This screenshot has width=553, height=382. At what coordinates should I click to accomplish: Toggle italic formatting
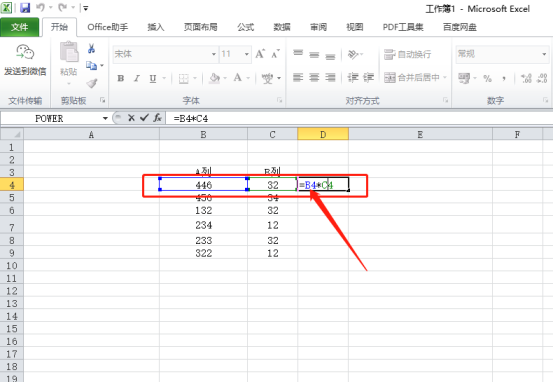click(x=137, y=78)
